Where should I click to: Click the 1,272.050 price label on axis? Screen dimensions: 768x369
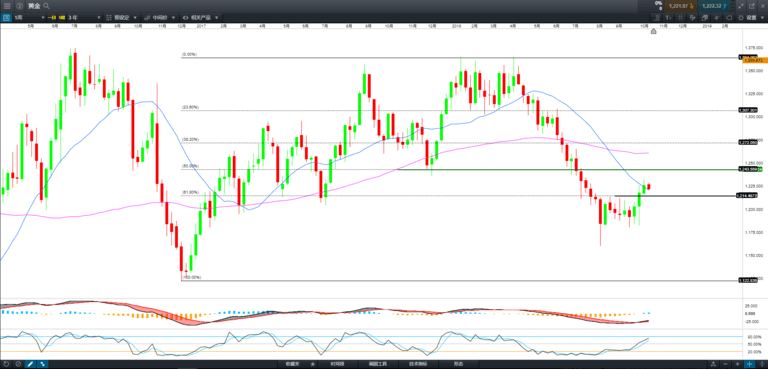[x=748, y=143]
